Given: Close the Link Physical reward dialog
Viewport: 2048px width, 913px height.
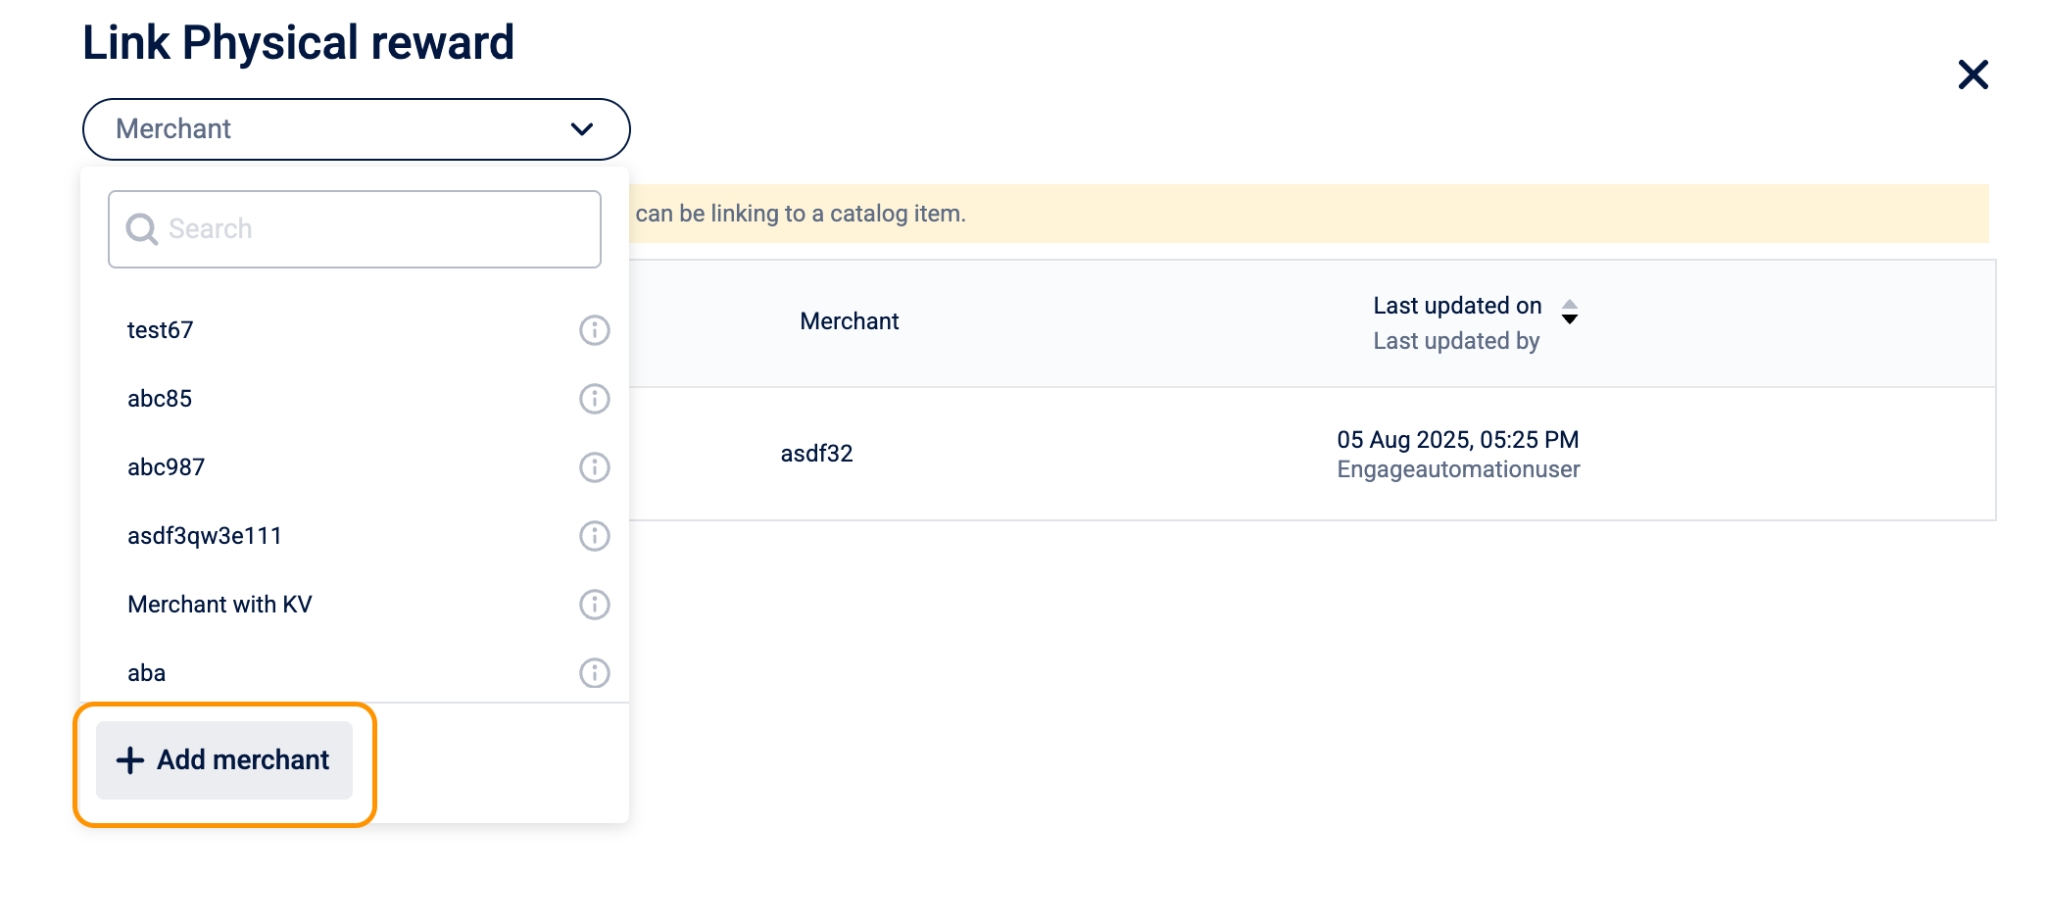Looking at the screenshot, I should (x=1972, y=74).
